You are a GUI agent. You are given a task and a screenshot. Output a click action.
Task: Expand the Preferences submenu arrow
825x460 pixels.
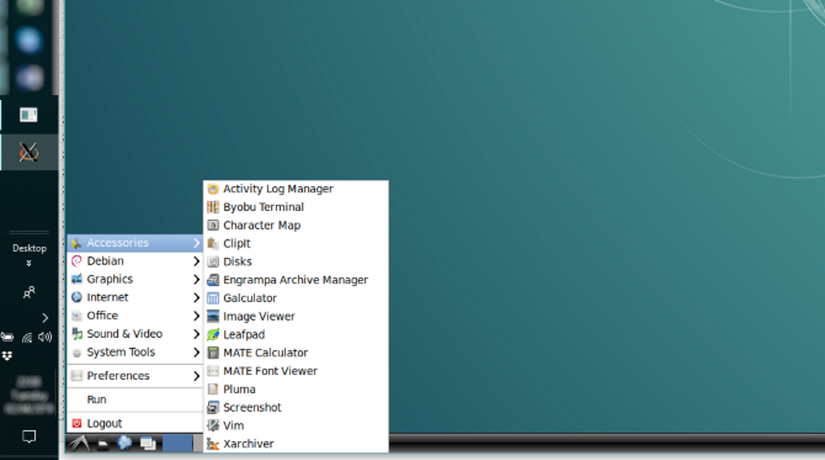[196, 376]
